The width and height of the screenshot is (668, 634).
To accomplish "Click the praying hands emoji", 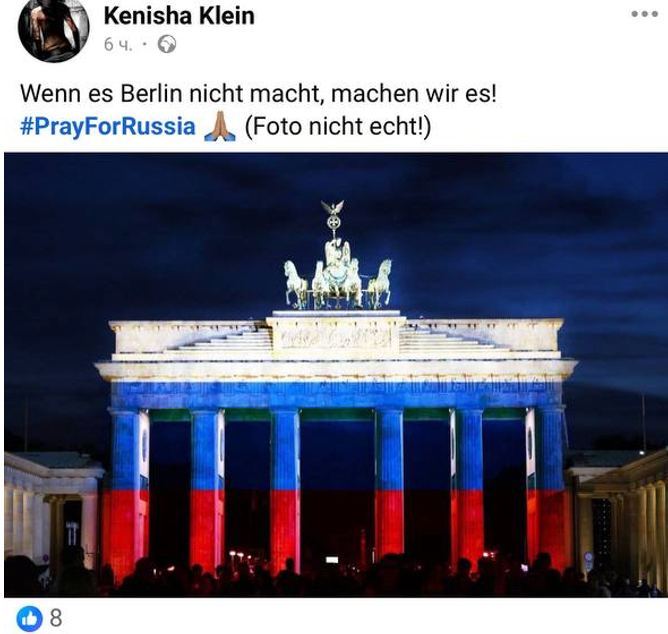I will (x=220, y=127).
